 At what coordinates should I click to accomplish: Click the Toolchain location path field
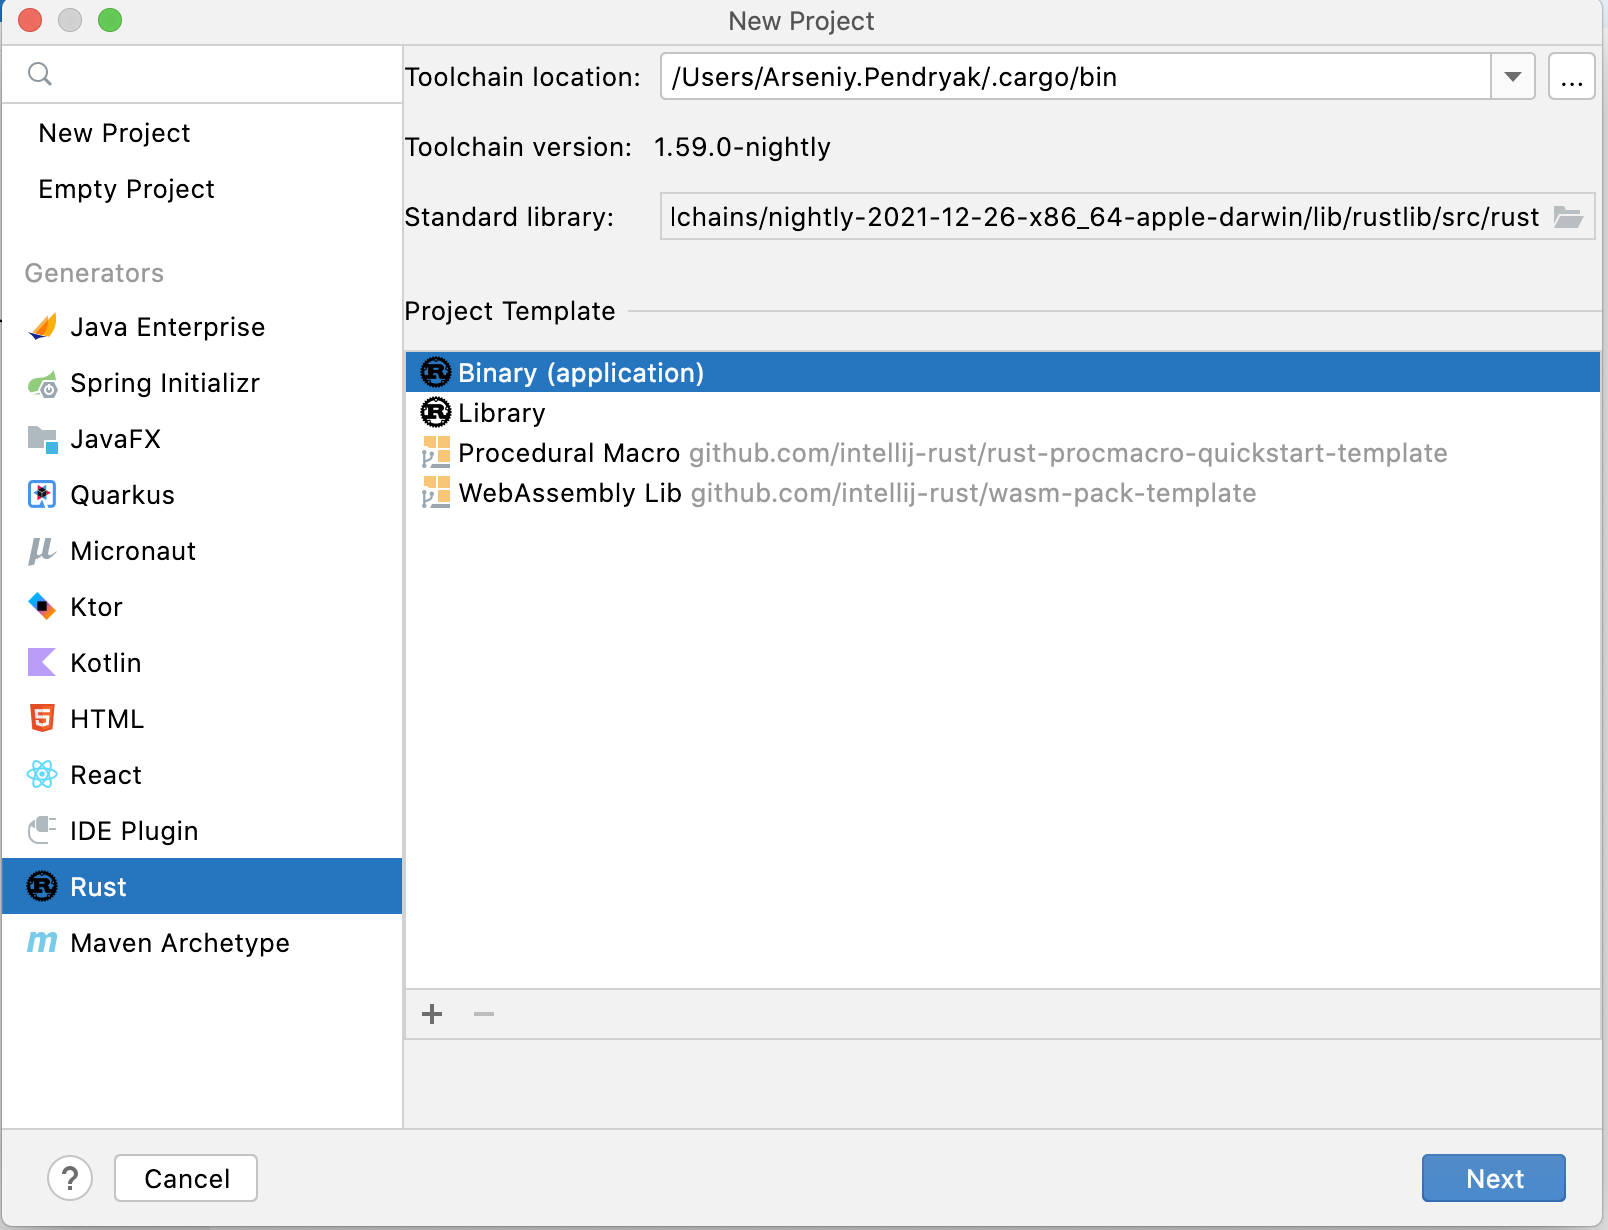coord(1076,77)
